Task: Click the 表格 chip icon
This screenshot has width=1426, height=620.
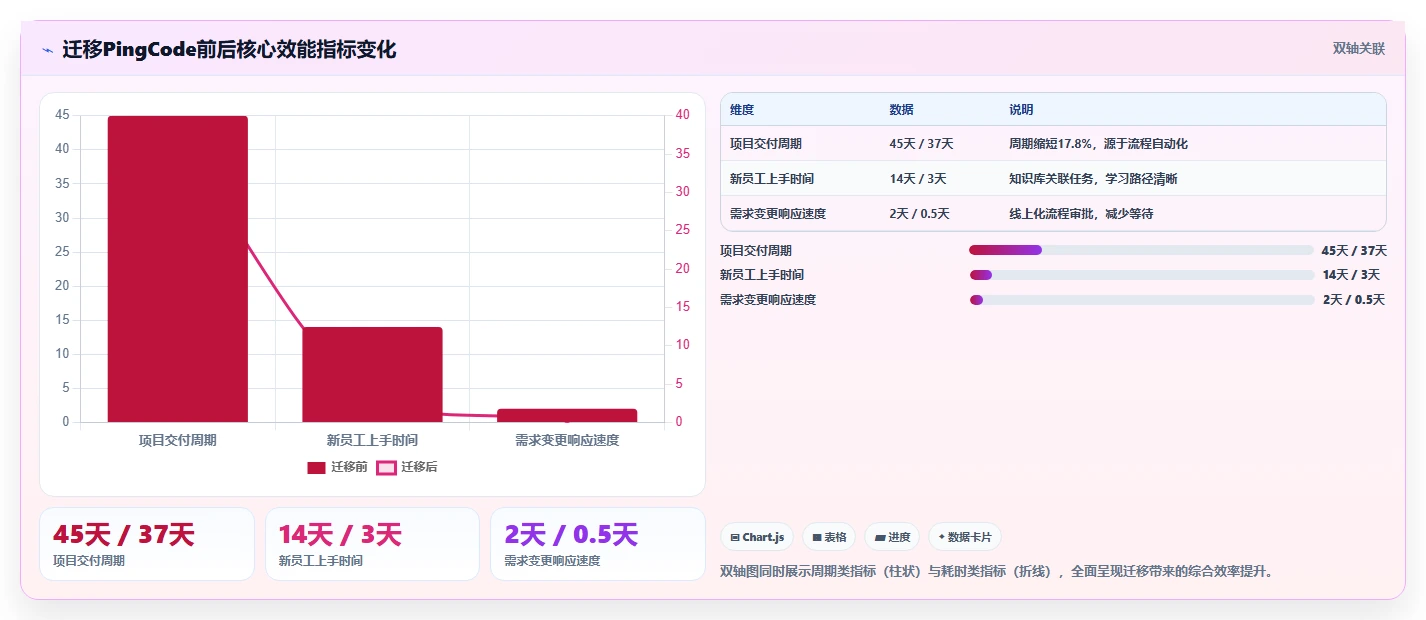Action: 817,538
